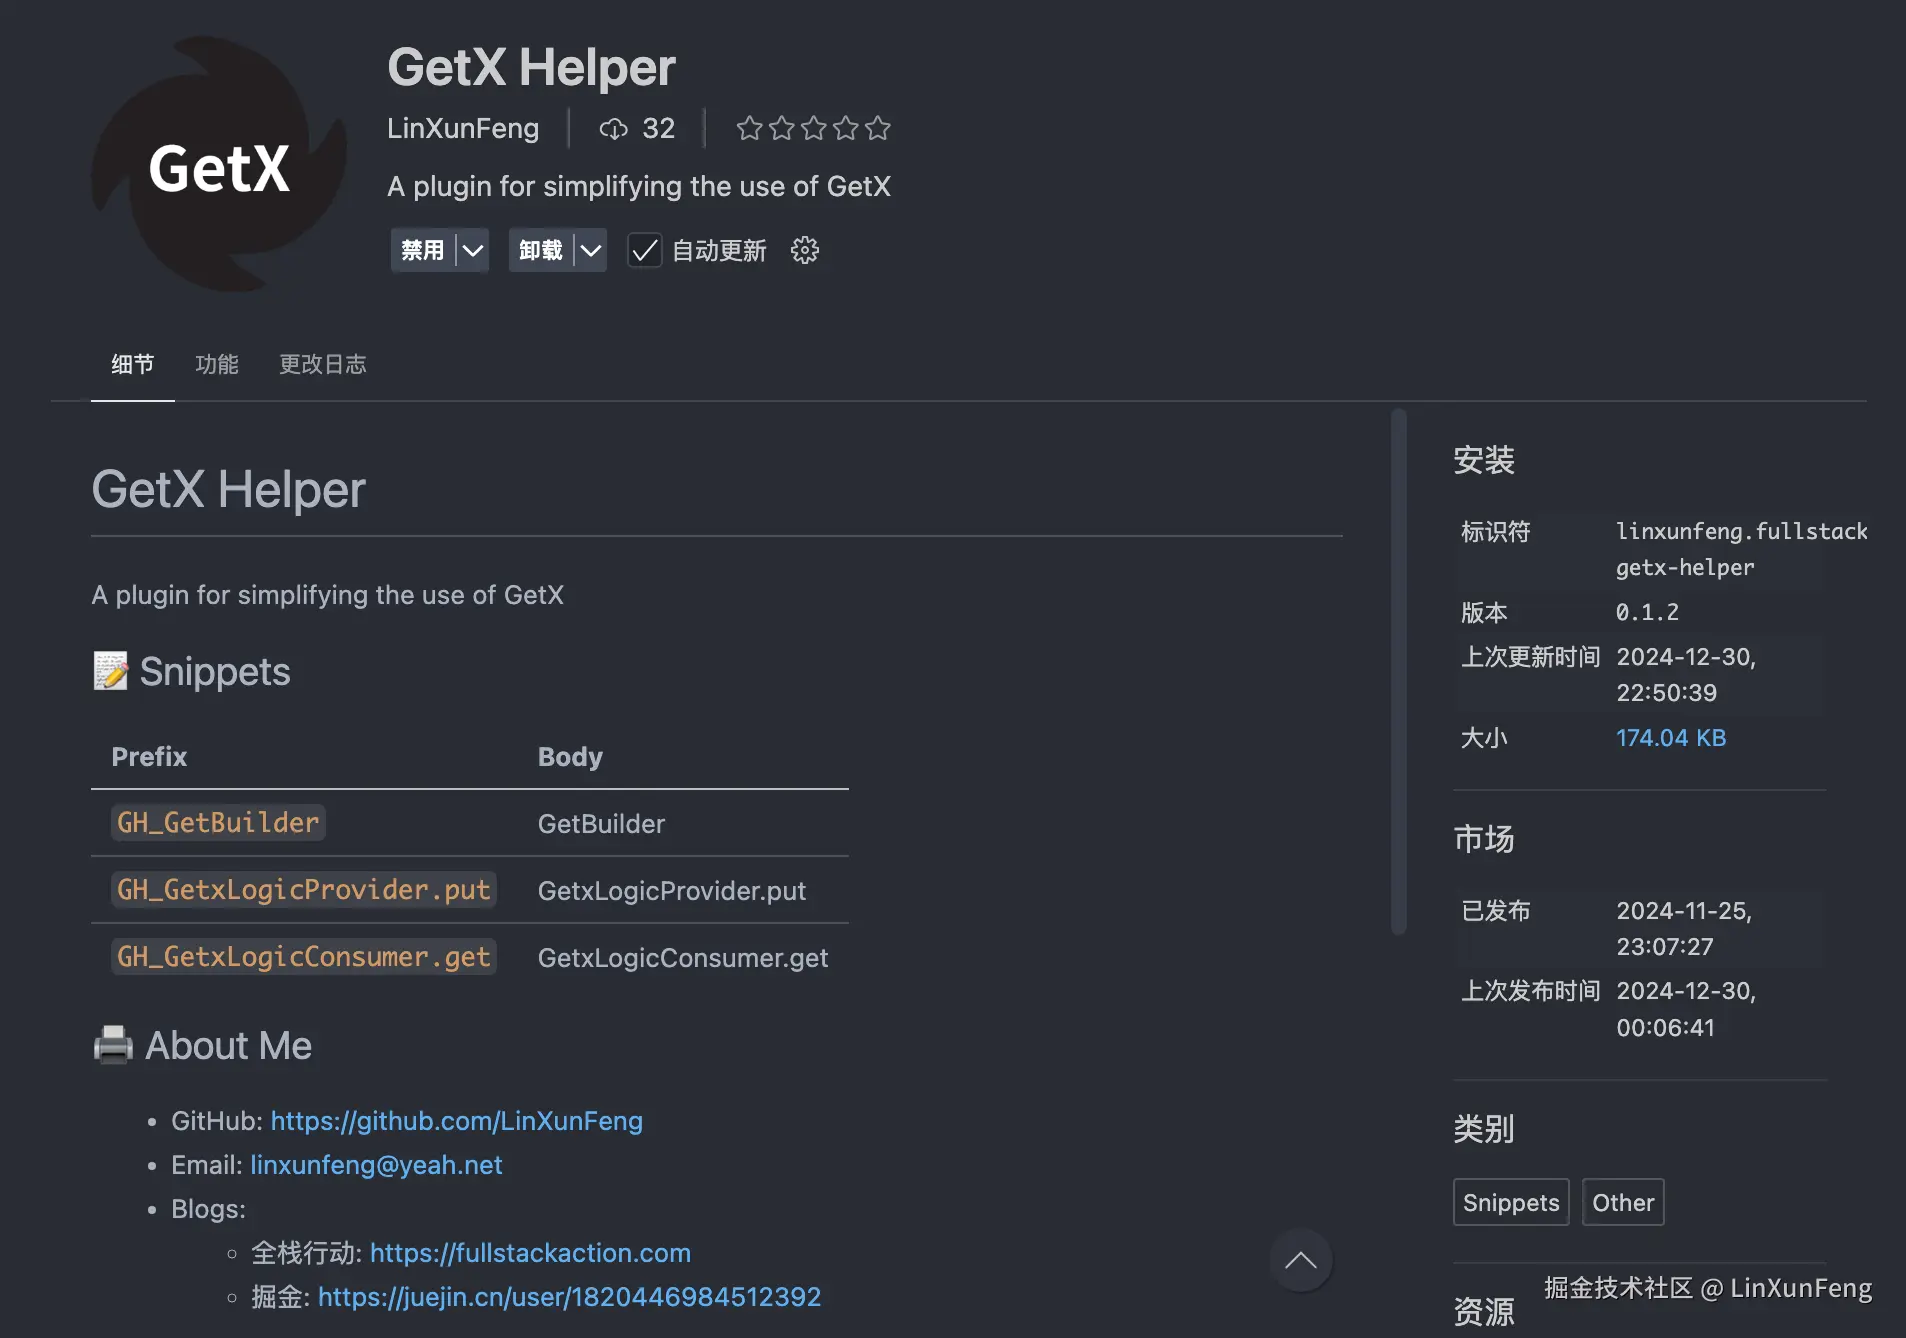Click the GH_GetBuilder prefix code
The image size is (1906, 1338).
click(218, 823)
